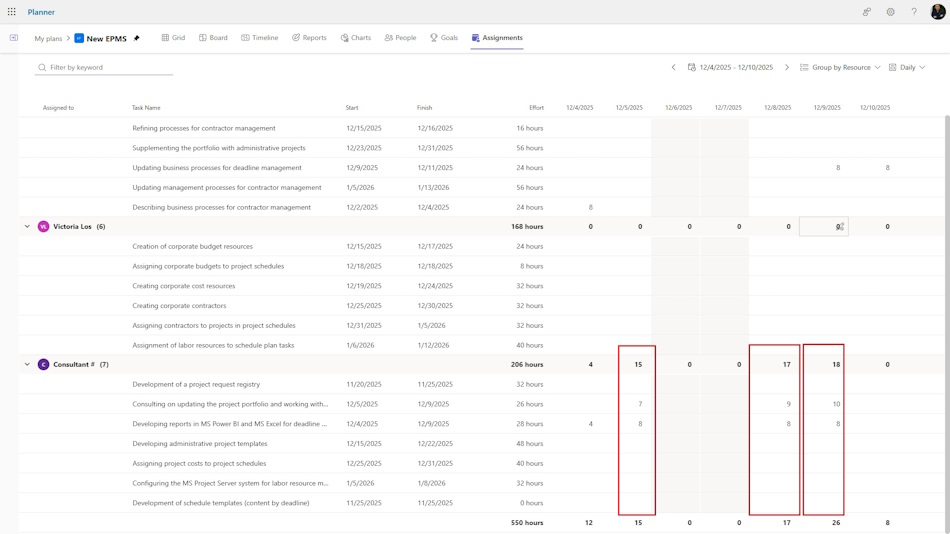This screenshot has height=534, width=950.
Task: Click the Task Name column header
Action: (x=146, y=108)
